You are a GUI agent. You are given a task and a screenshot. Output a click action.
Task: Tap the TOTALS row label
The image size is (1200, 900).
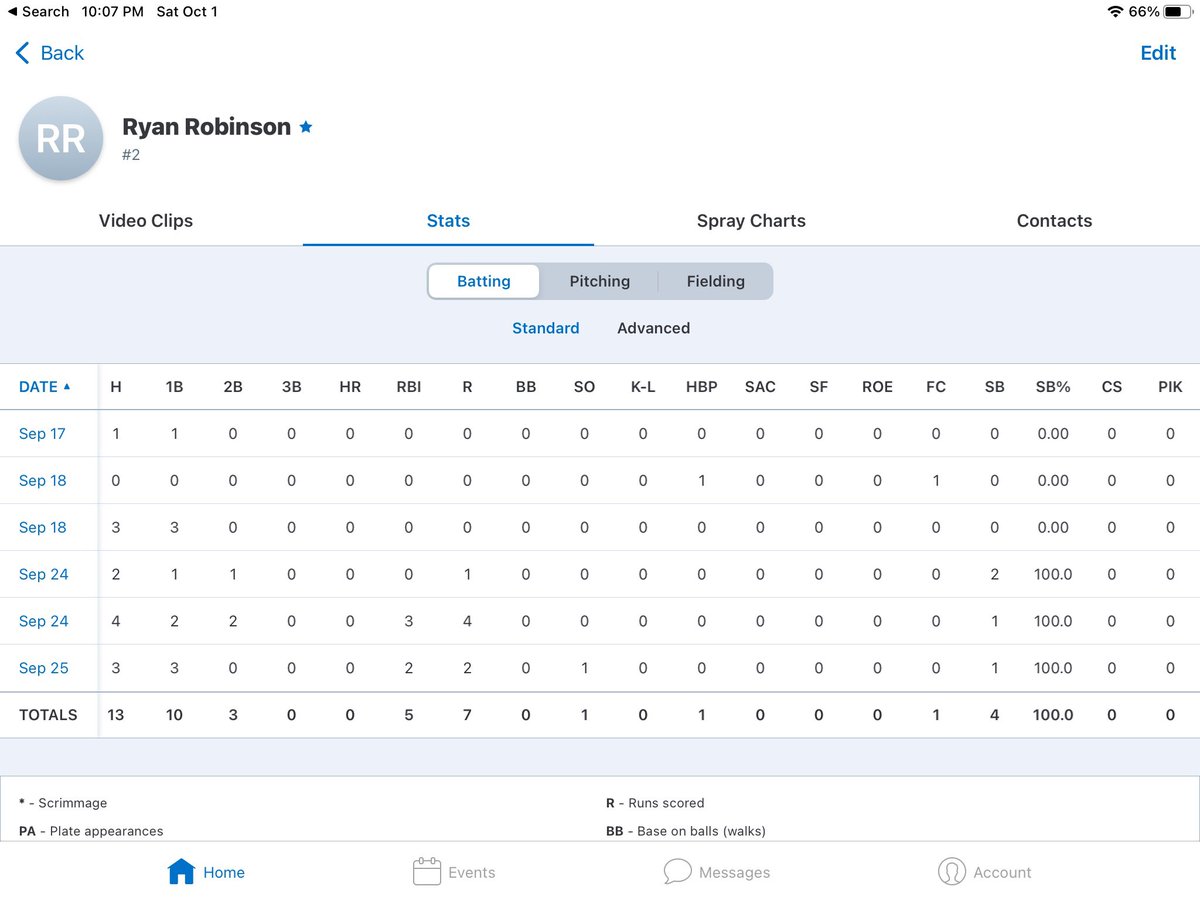pyautogui.click(x=48, y=715)
